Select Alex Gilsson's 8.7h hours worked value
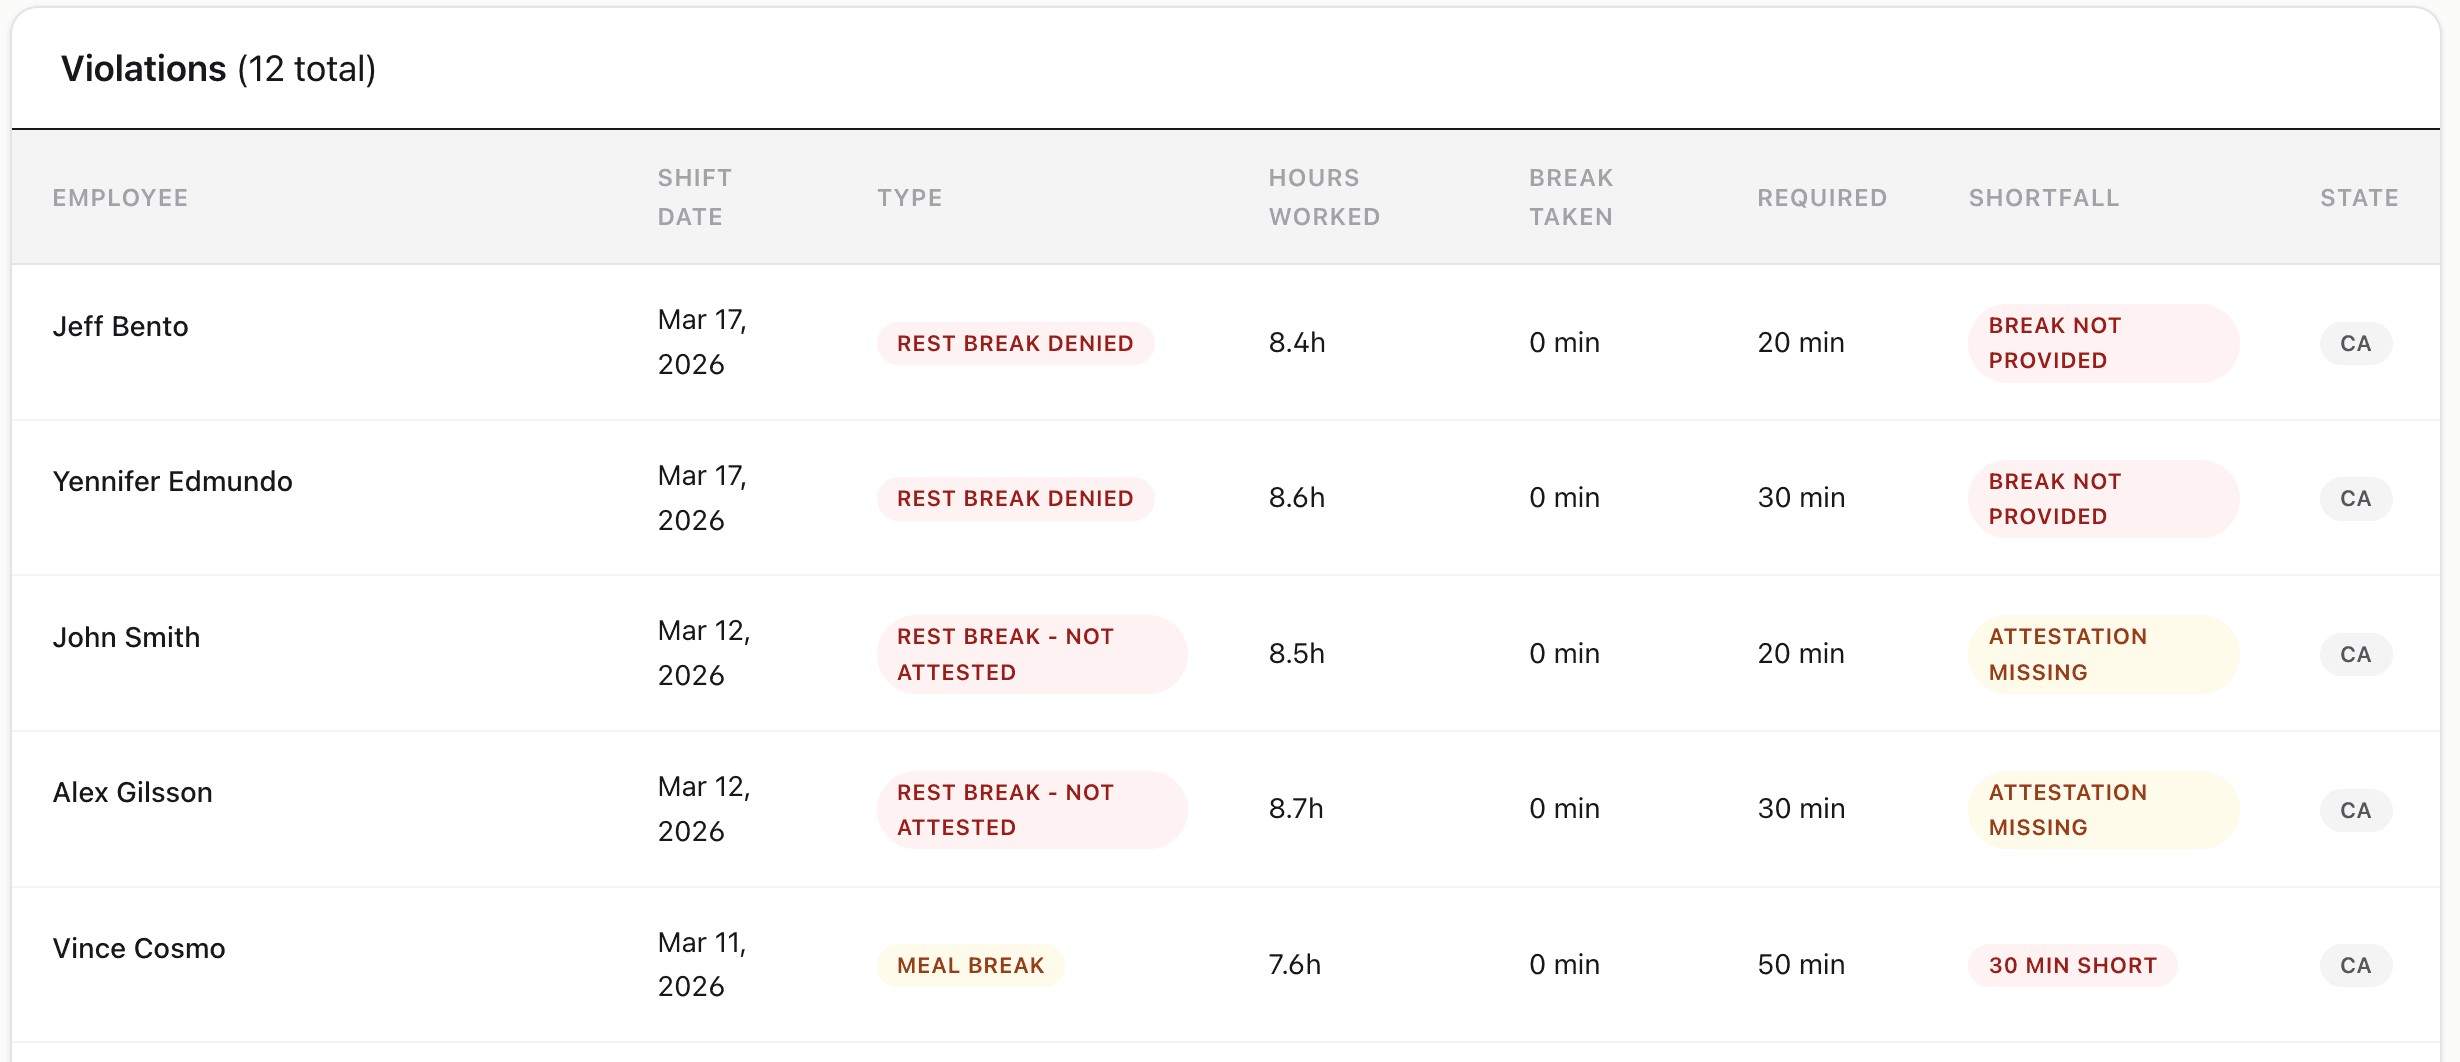 click(1295, 809)
